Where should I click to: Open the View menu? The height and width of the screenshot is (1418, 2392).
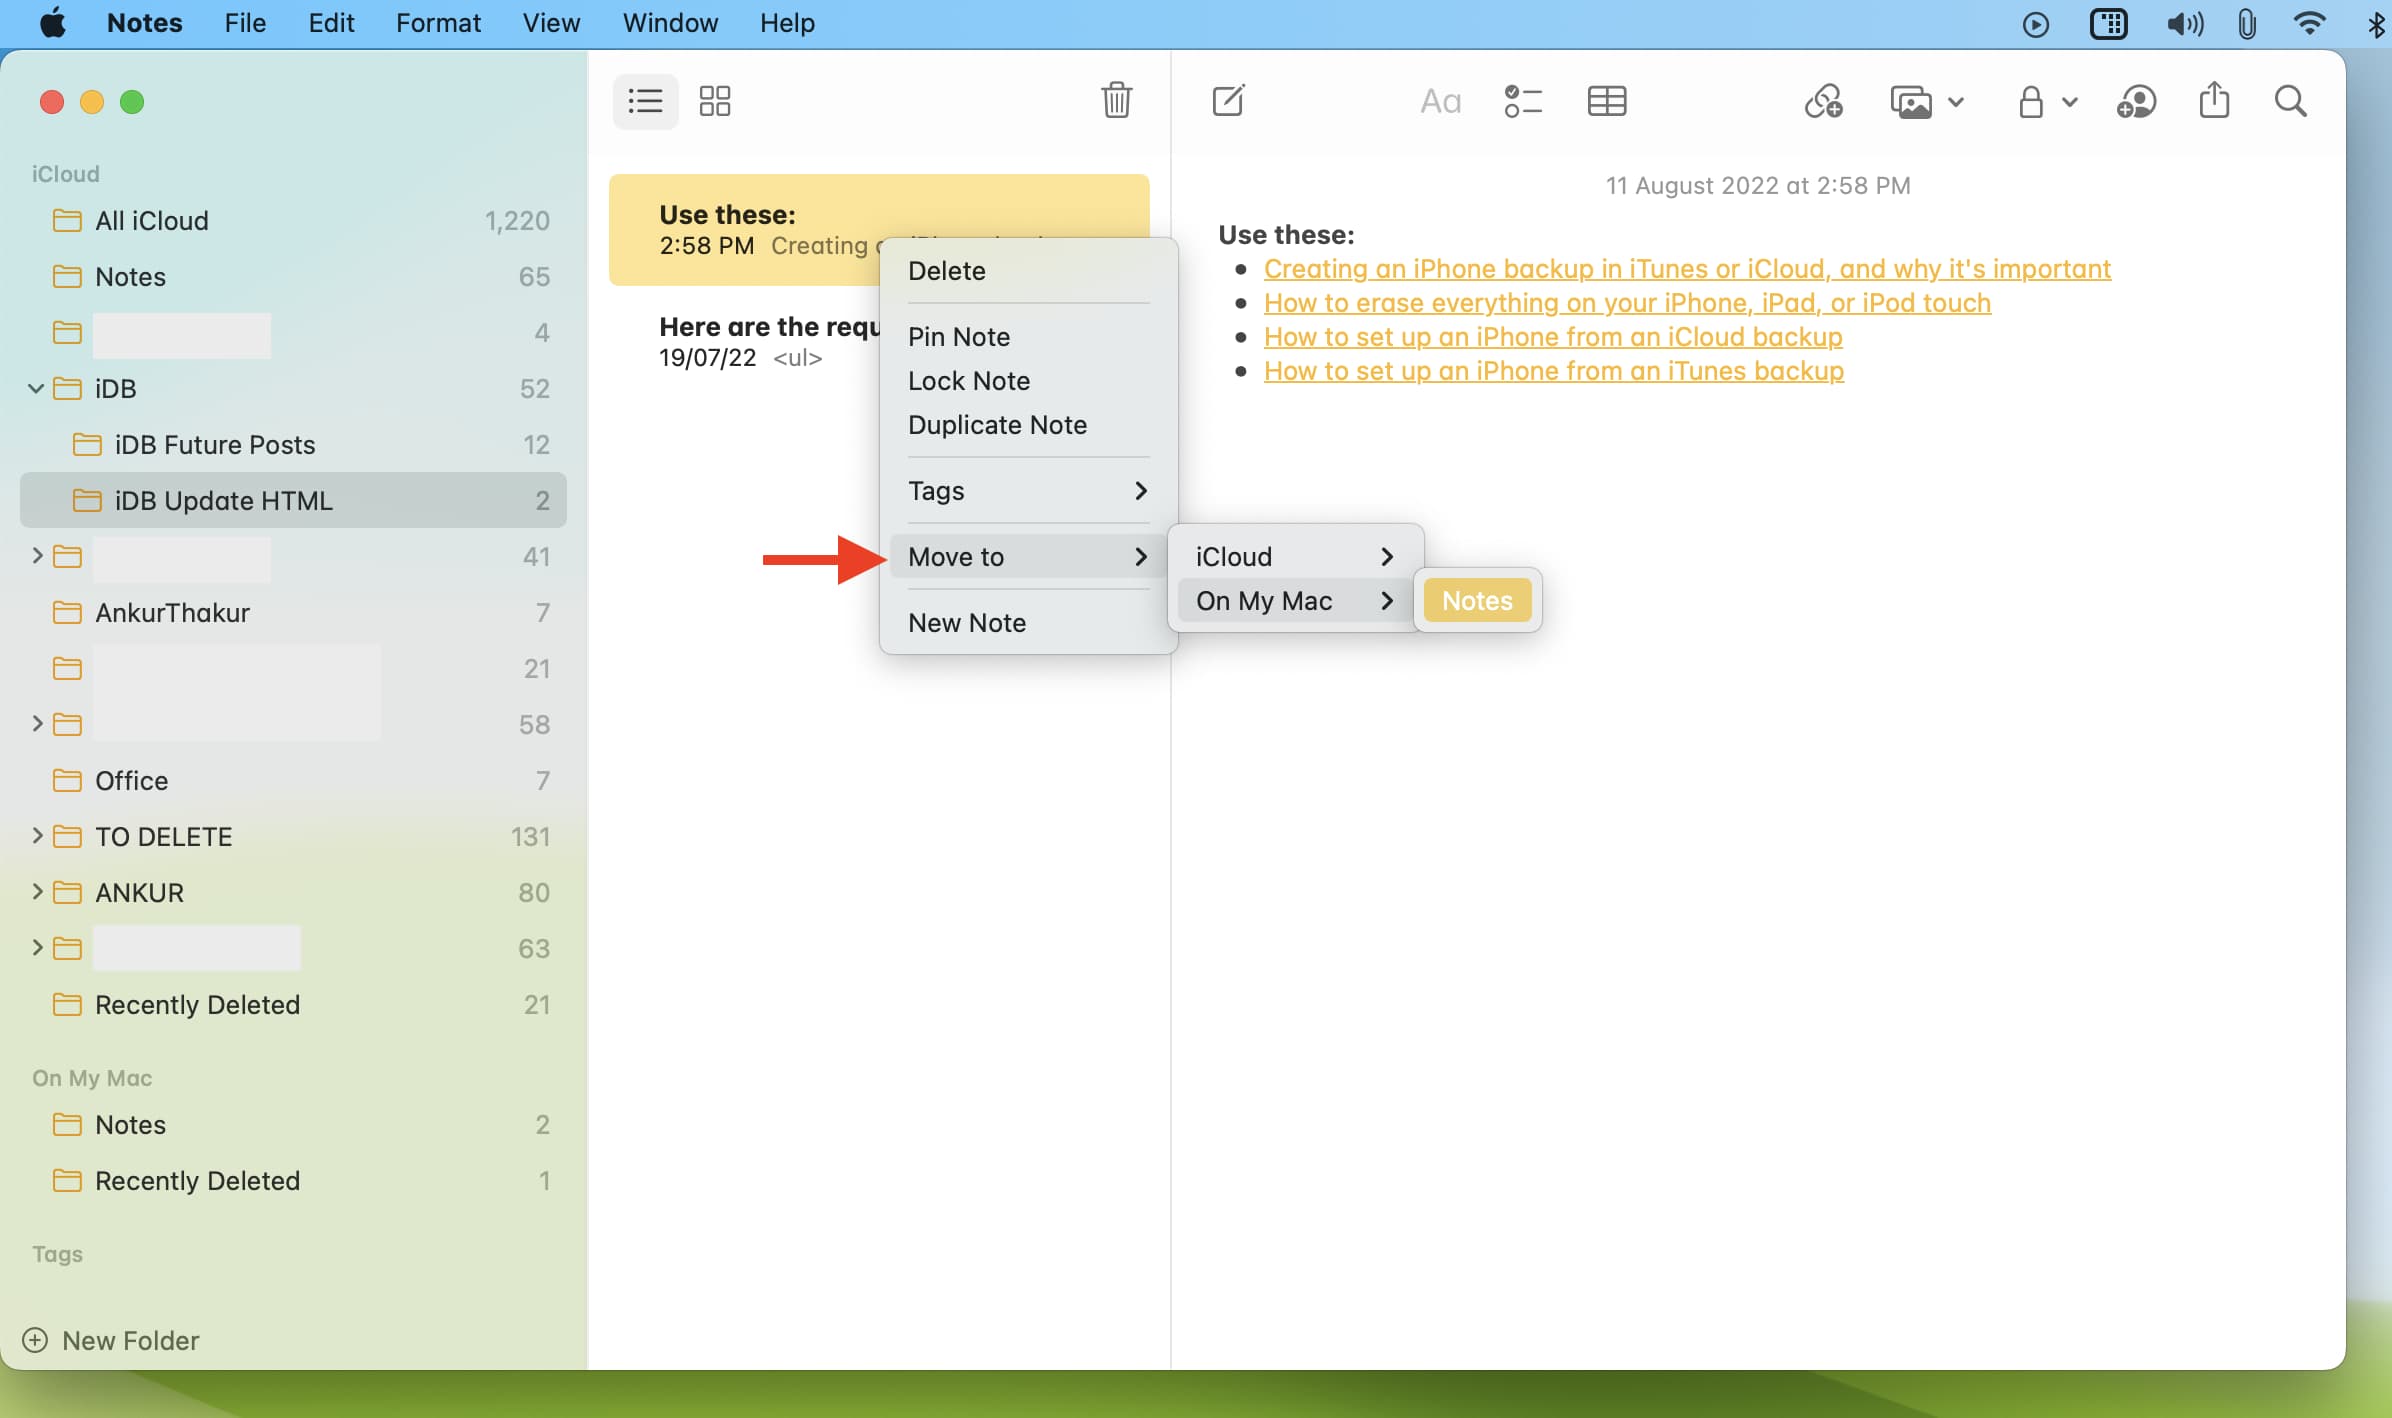coord(551,23)
